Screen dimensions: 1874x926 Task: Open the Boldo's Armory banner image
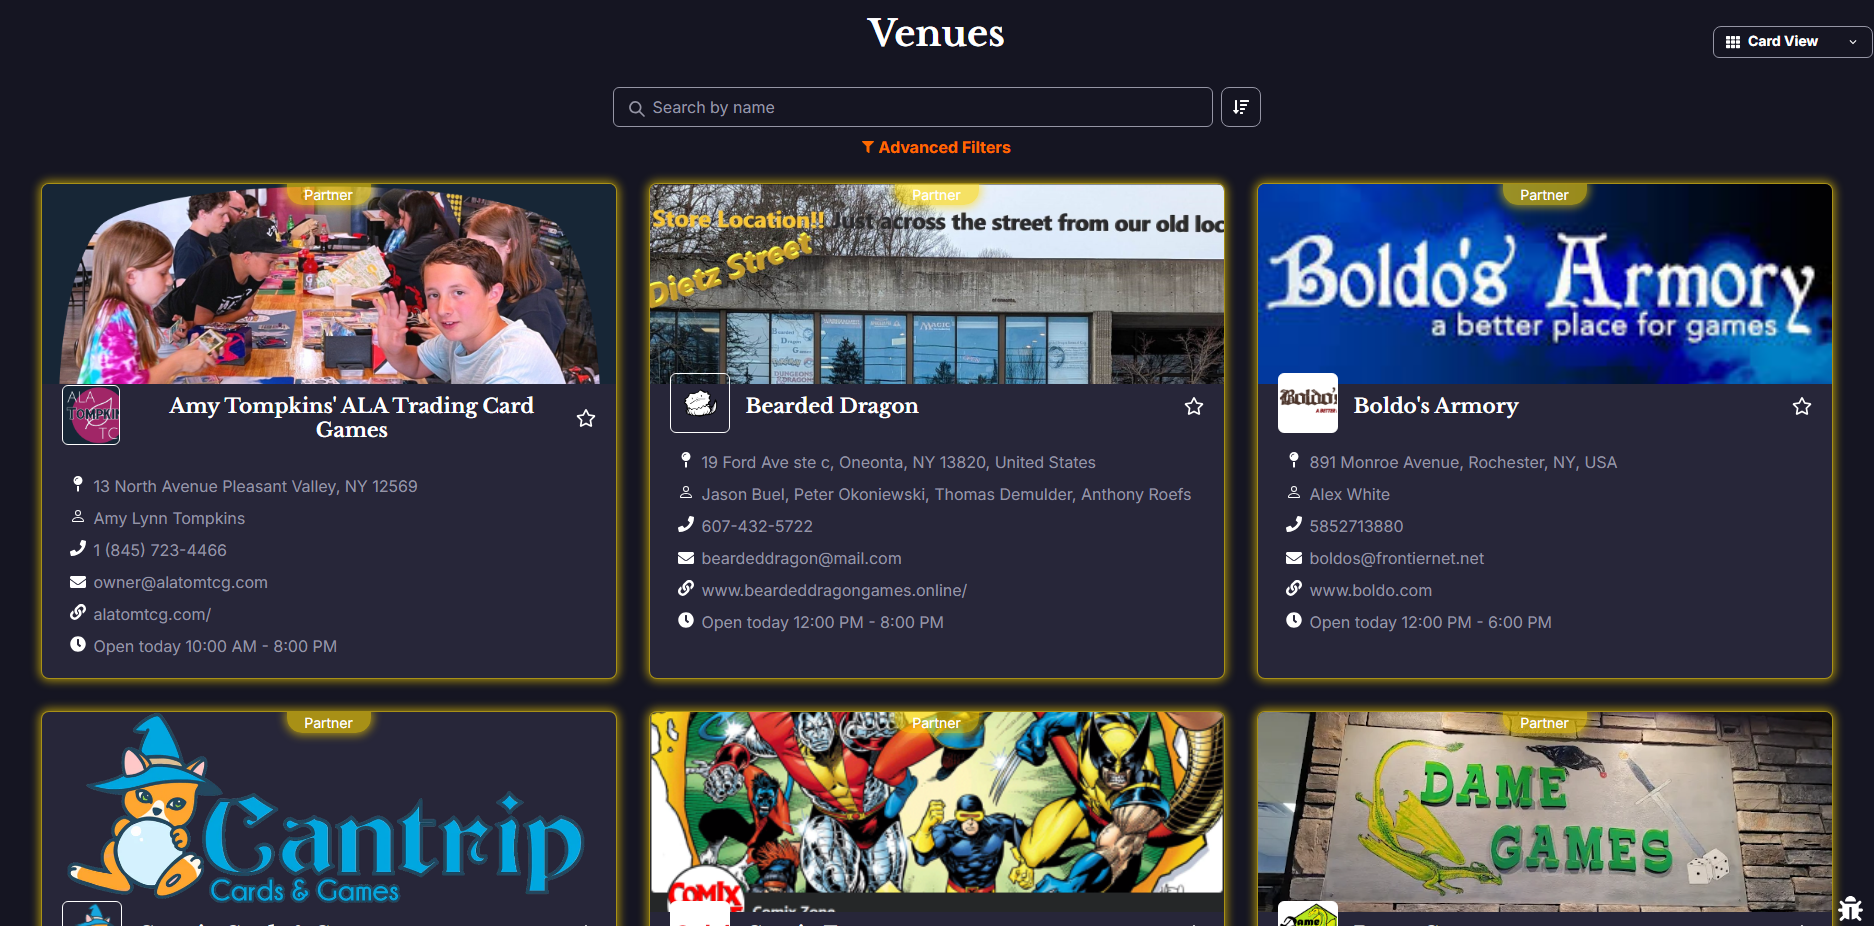(x=1545, y=284)
